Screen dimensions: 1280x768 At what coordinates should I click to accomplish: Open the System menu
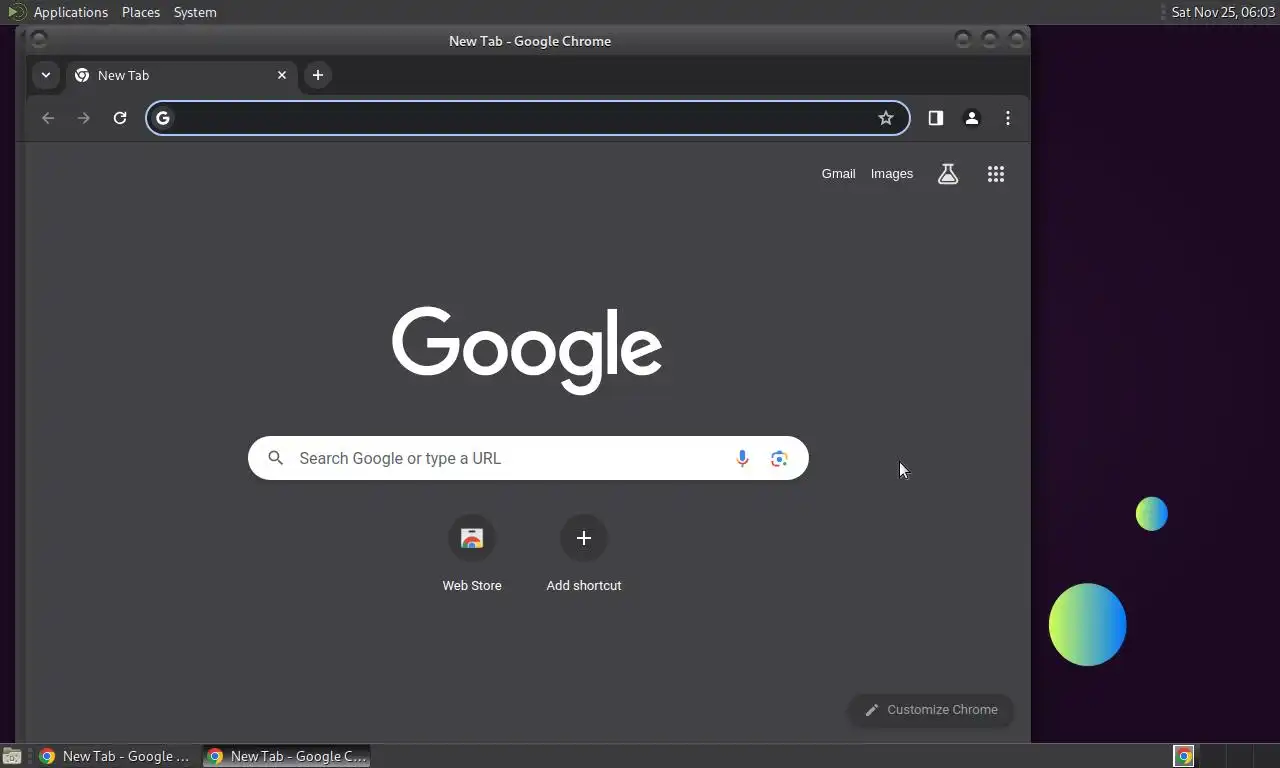tap(195, 12)
